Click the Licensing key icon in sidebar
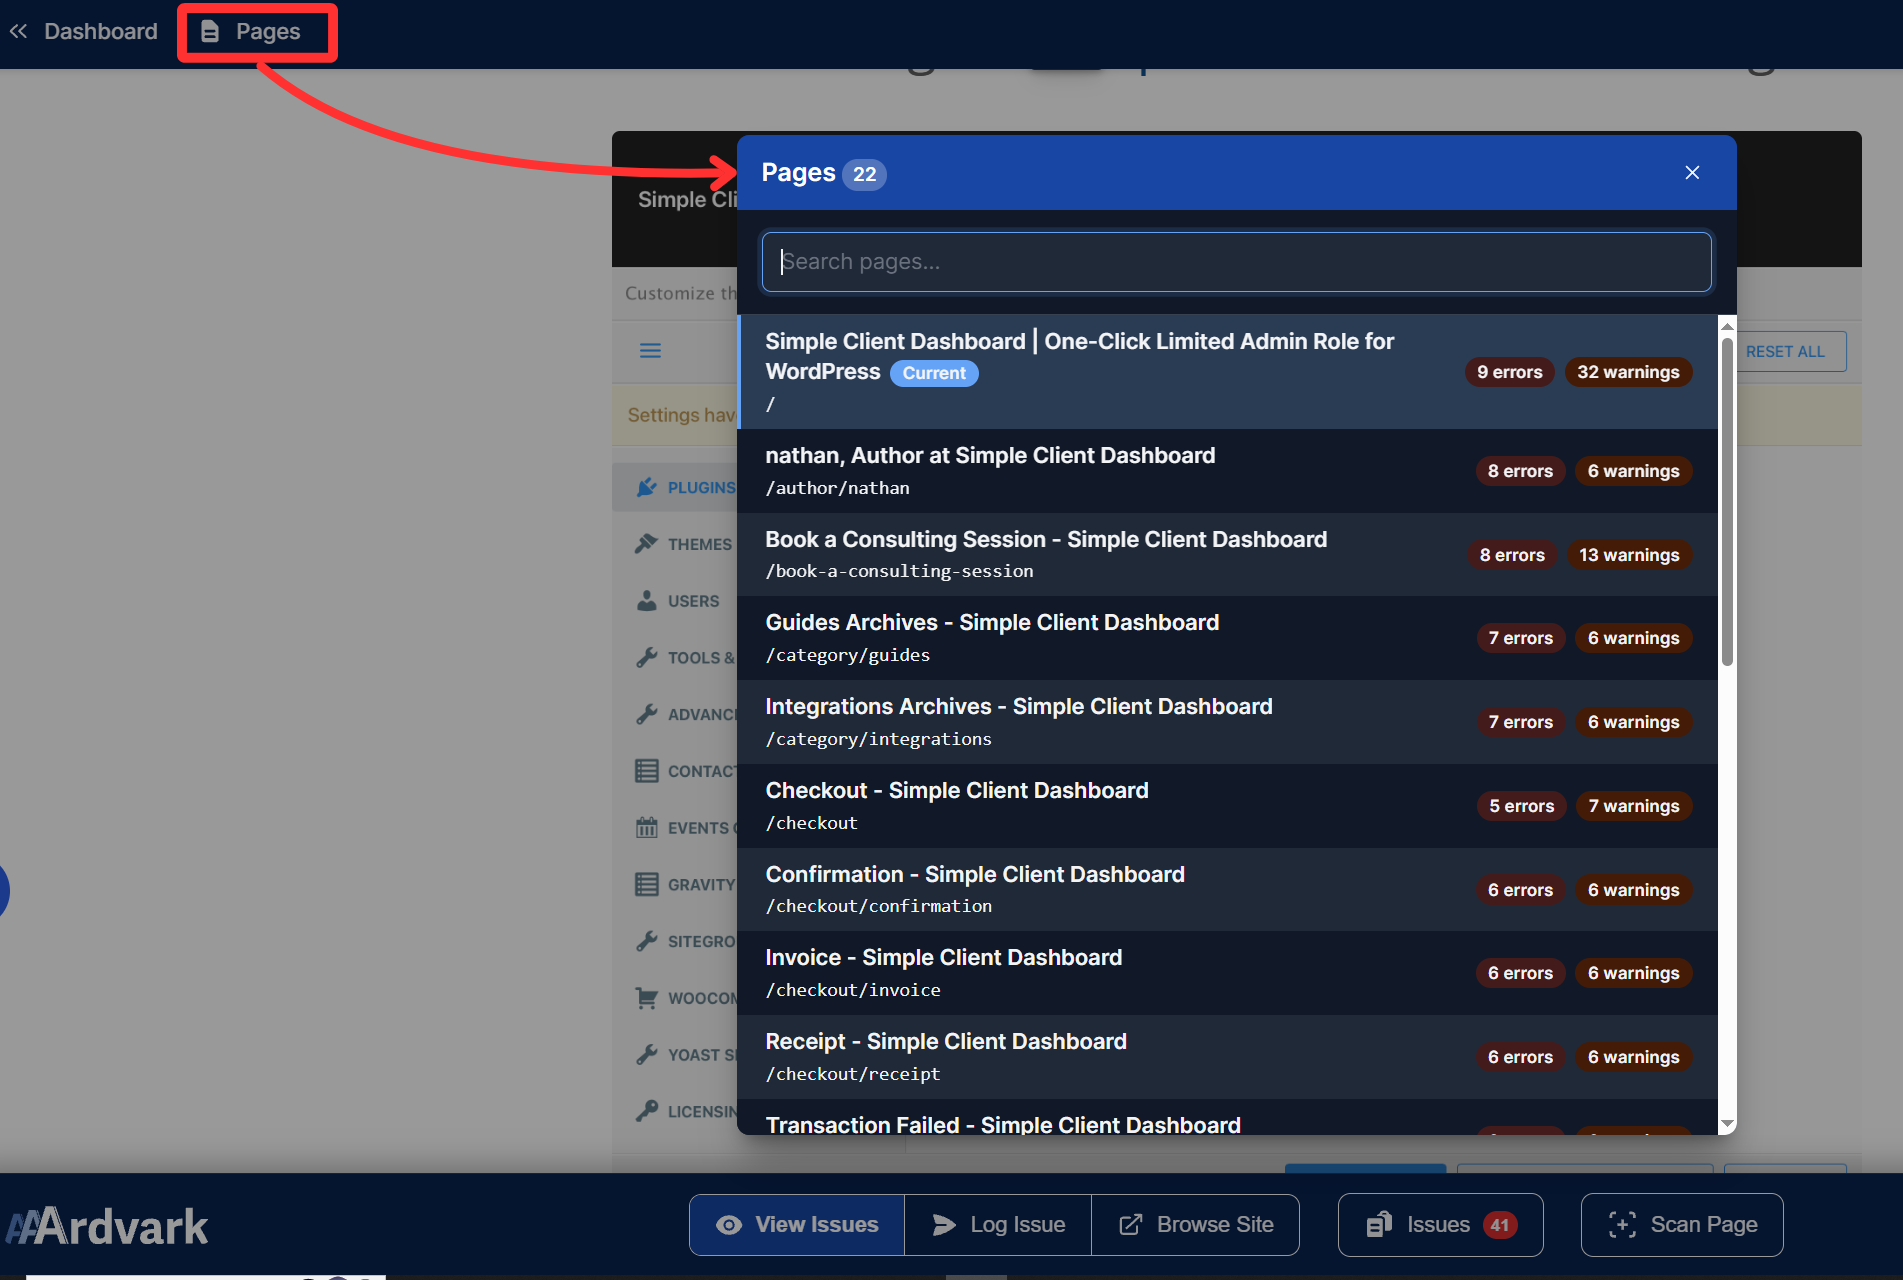The image size is (1903, 1280). 647,1111
